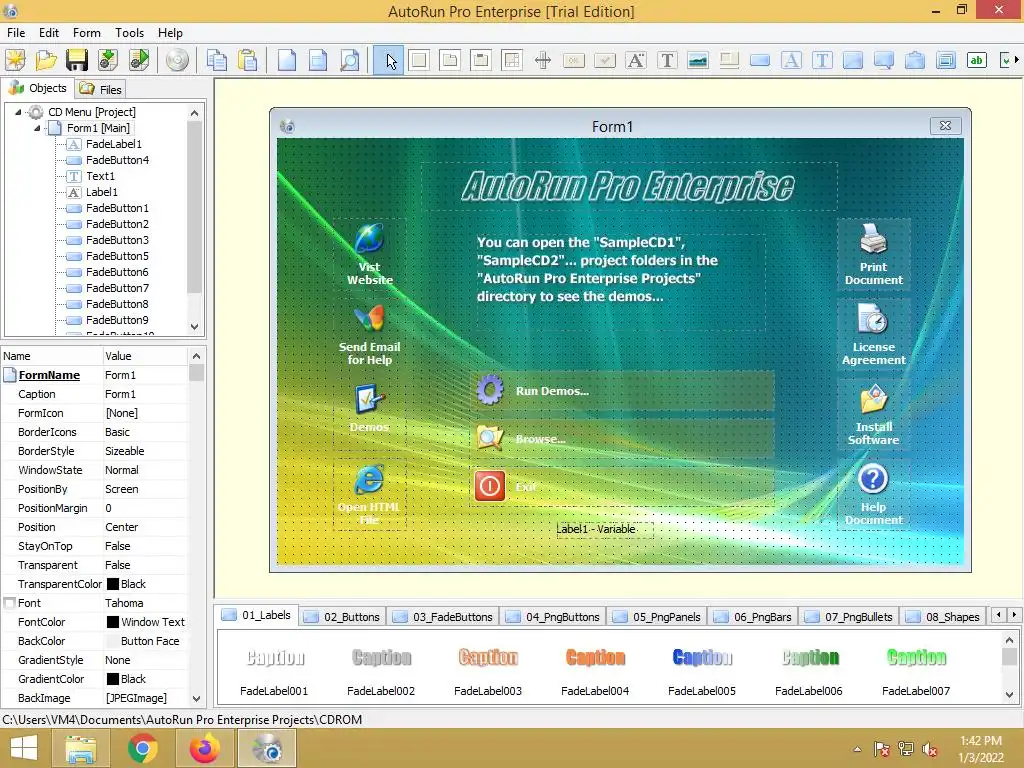Select the label A tool with serif letter
Viewport: 1024px width, 768px height.
click(635, 60)
